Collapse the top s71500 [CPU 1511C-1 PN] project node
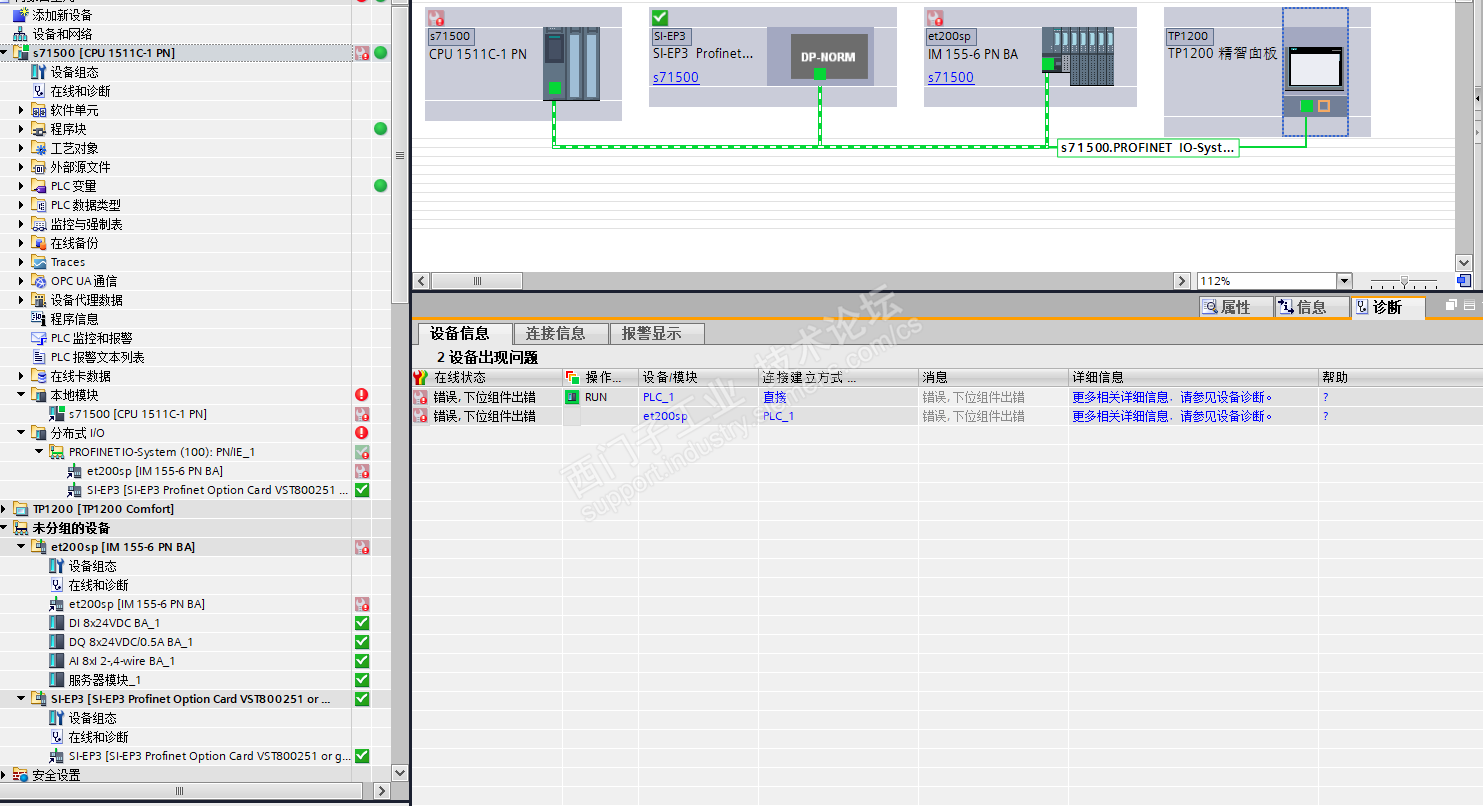Screen dimensions: 1483x806 coord(5,53)
